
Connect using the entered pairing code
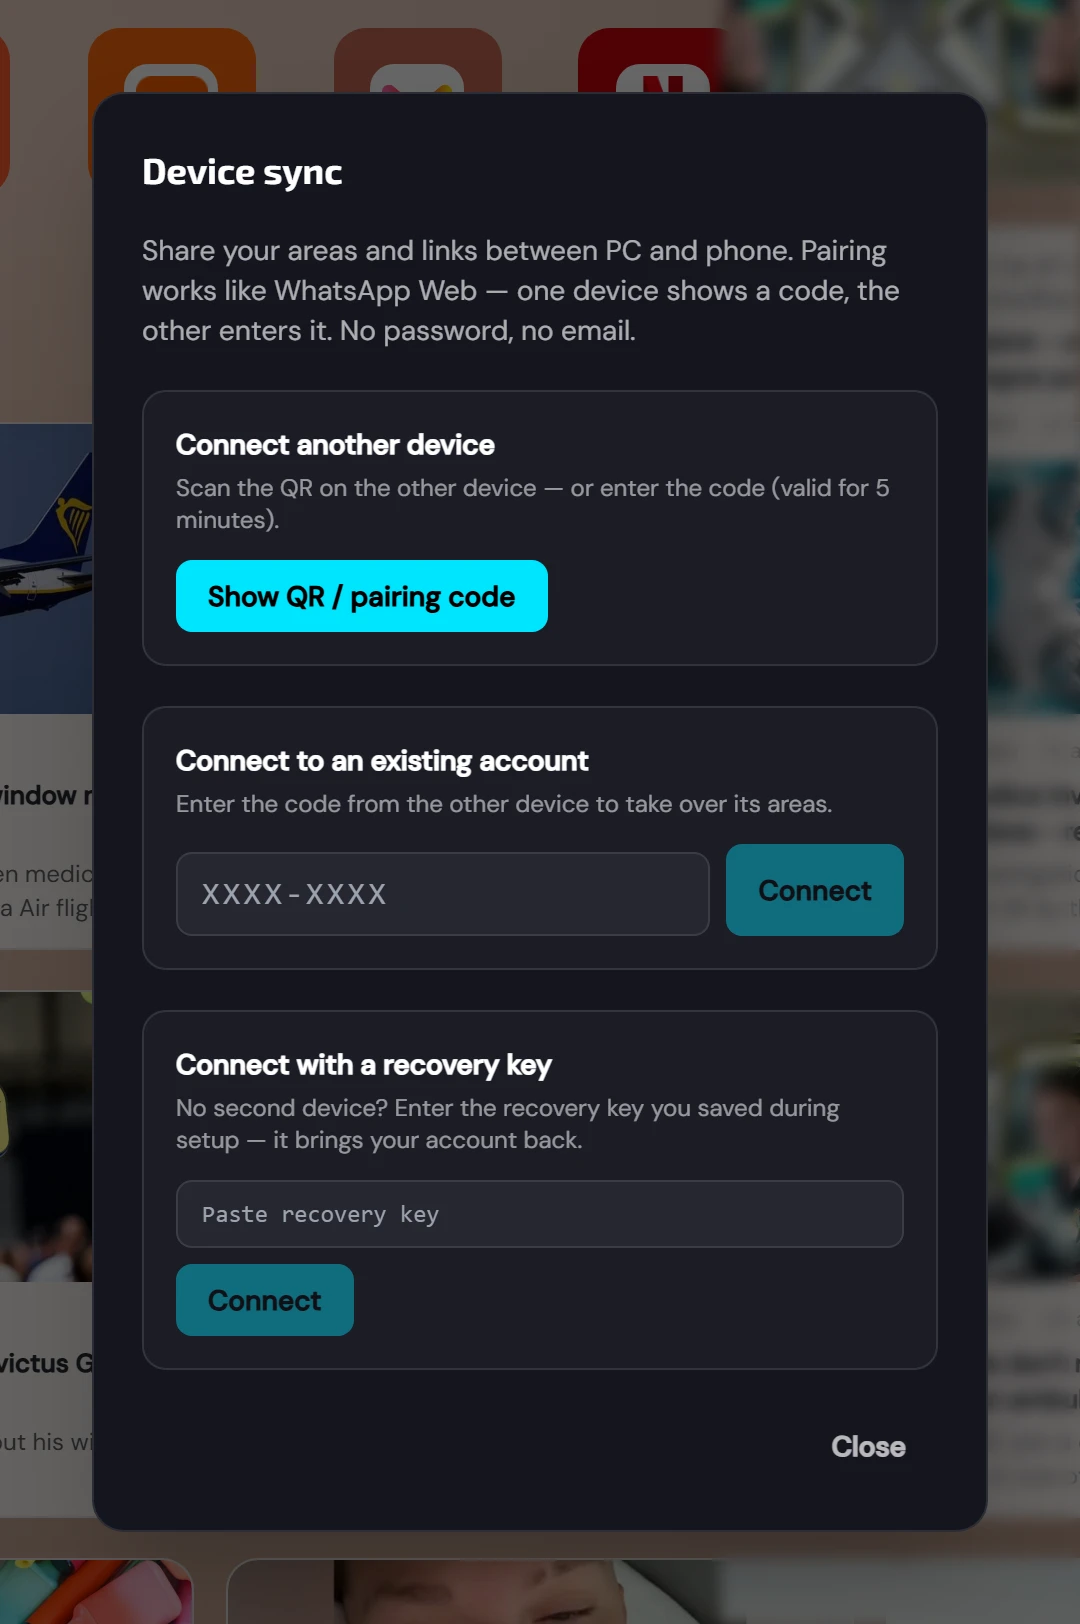(x=815, y=890)
